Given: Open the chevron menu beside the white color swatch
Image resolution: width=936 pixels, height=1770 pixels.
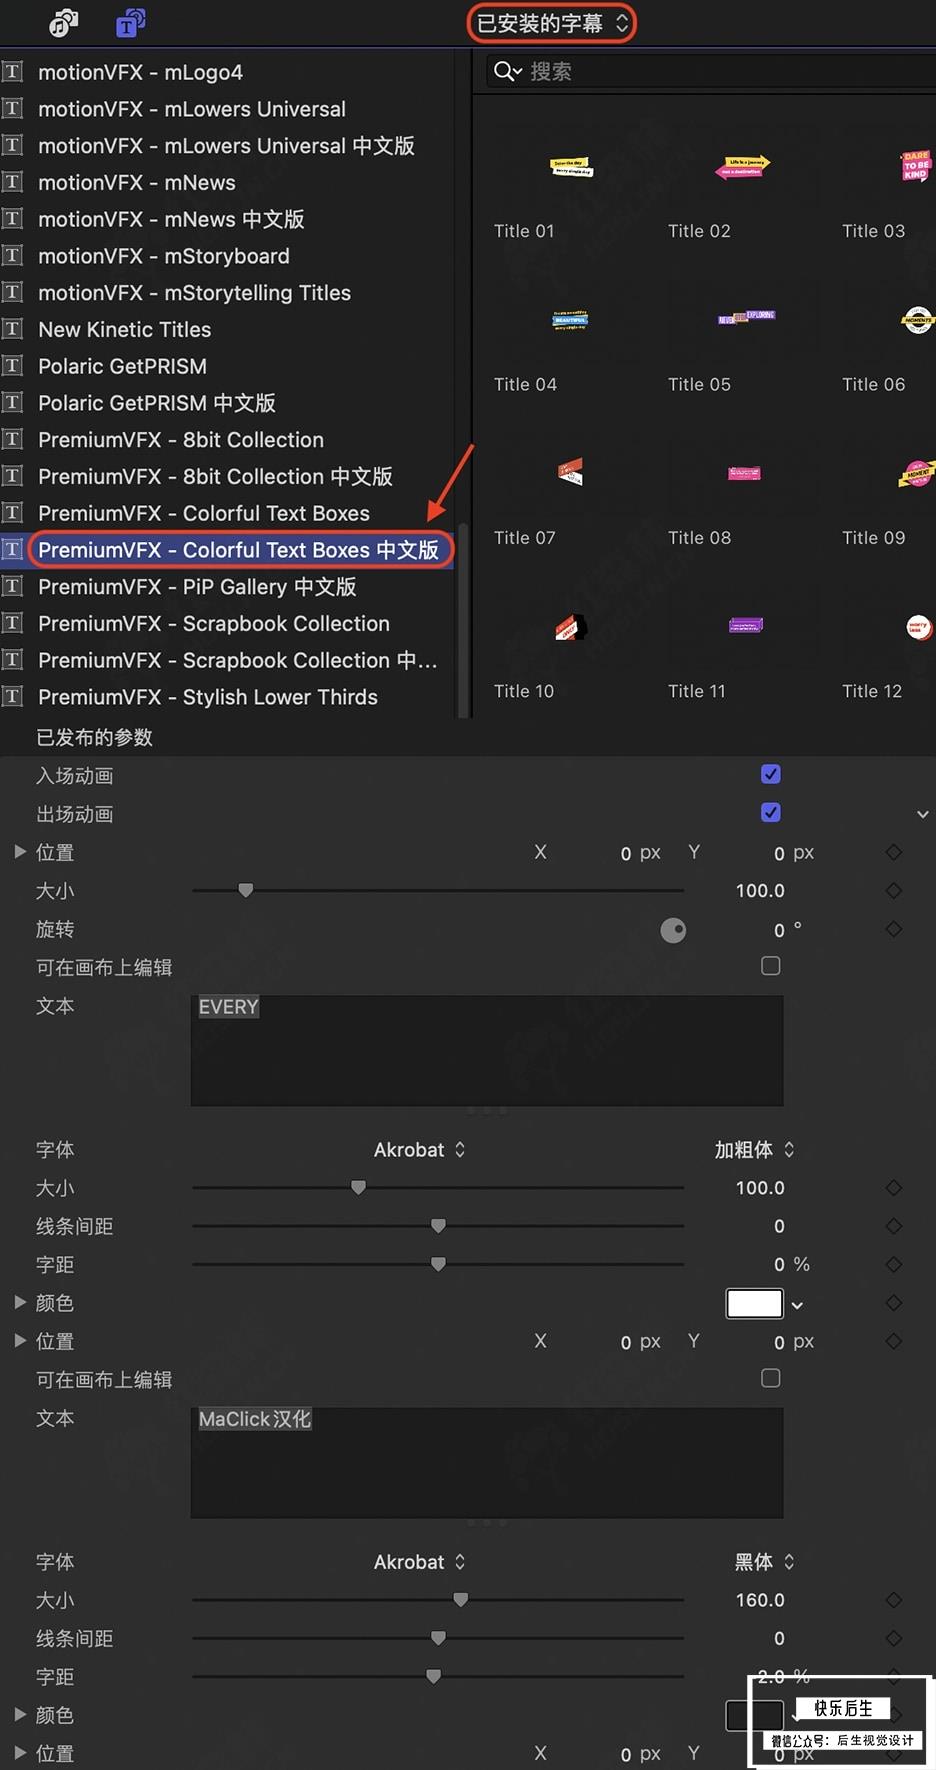Looking at the screenshot, I should coord(797,1305).
